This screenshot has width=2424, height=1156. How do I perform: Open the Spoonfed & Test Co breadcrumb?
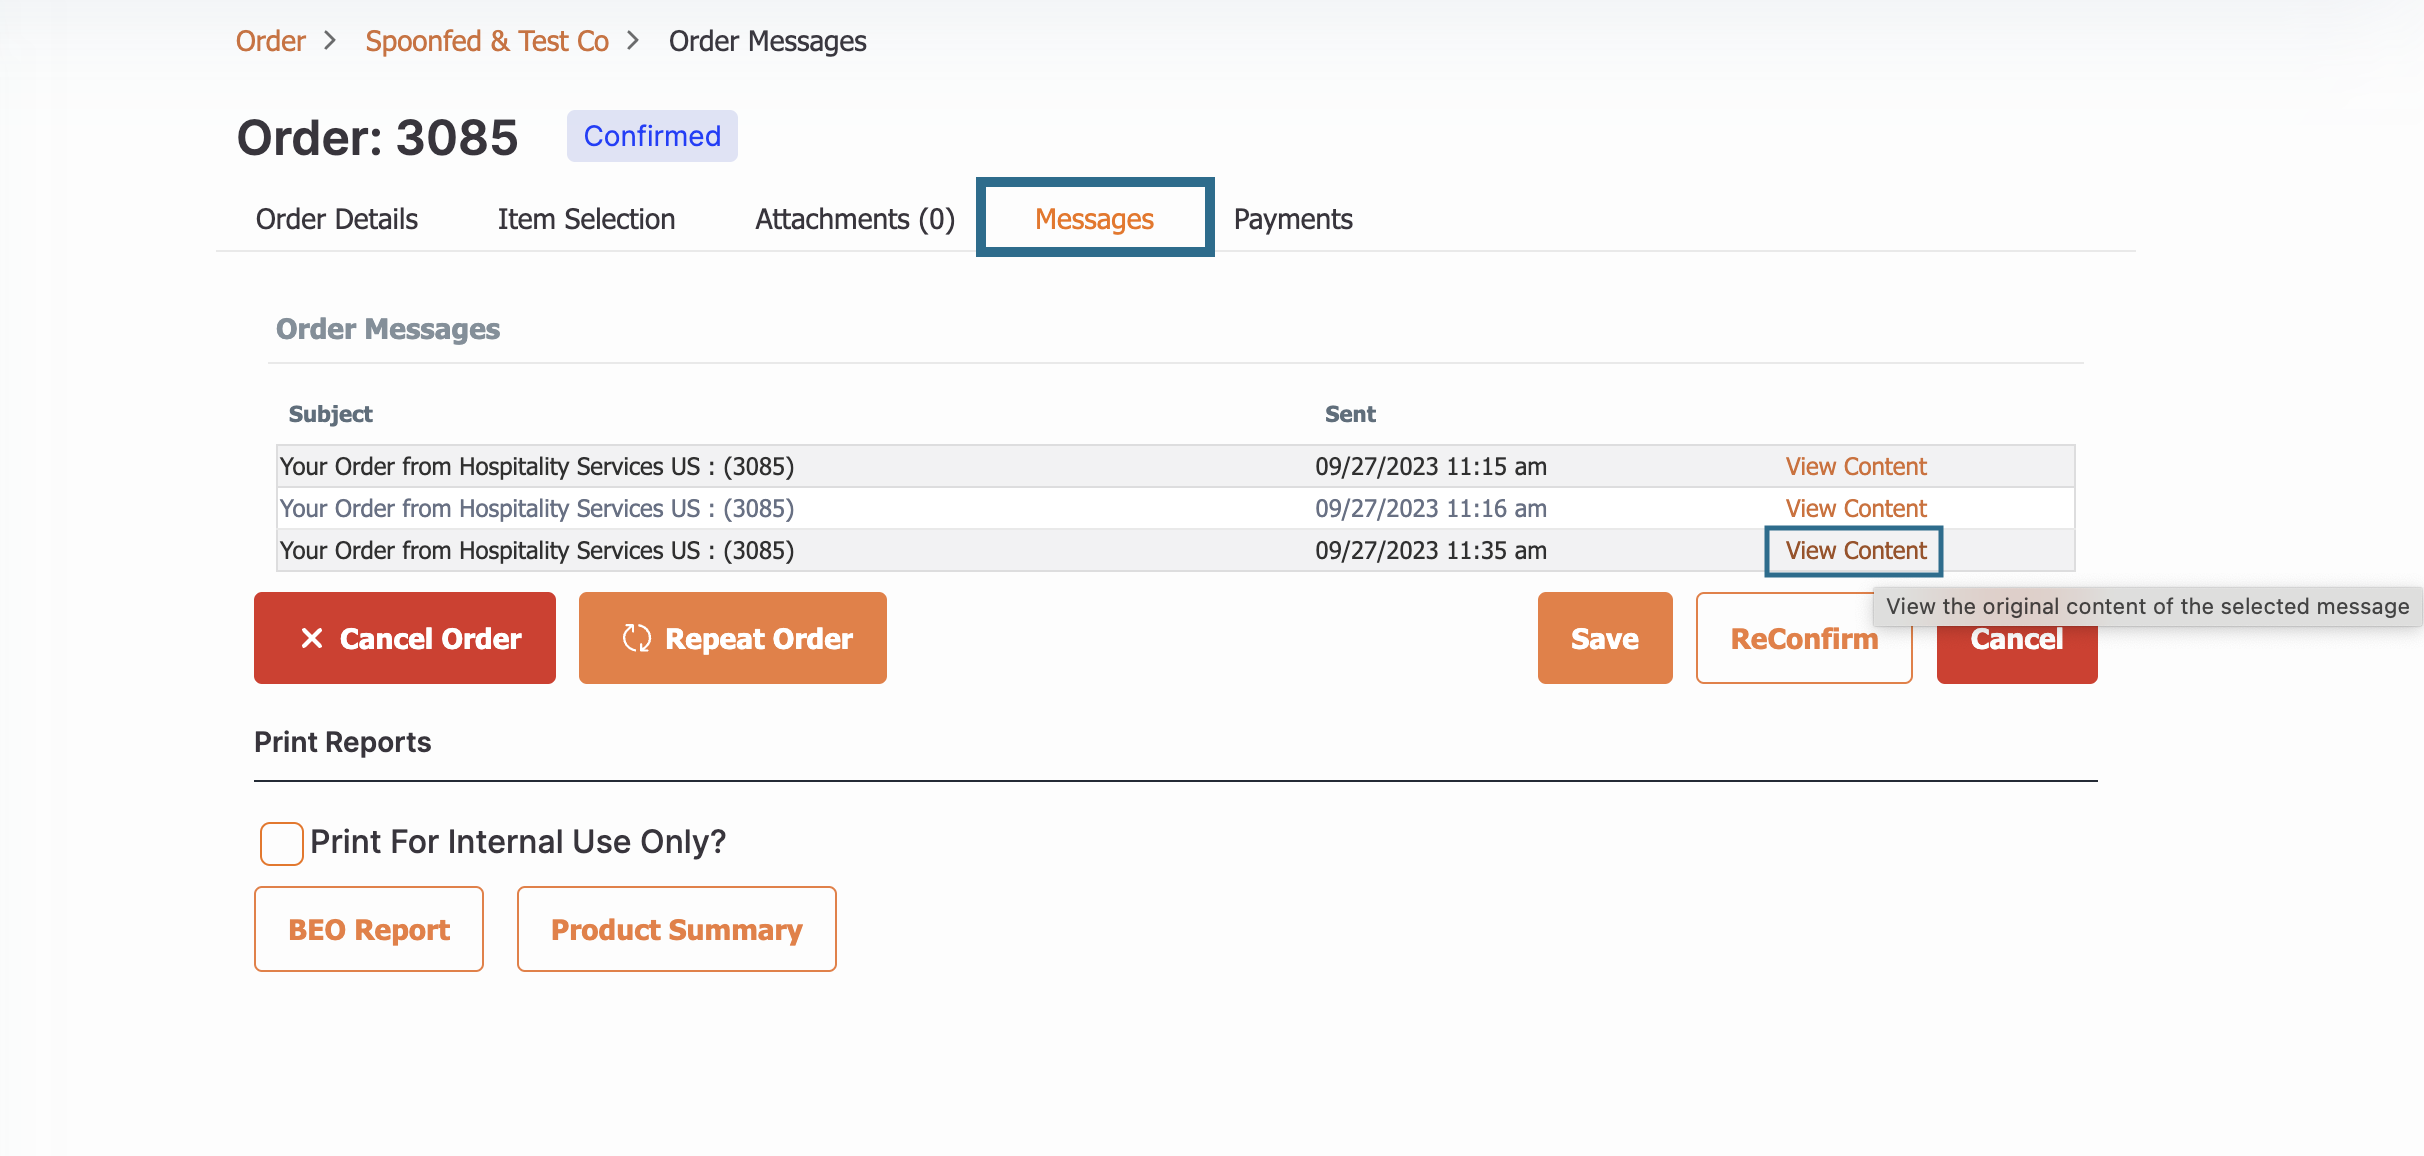coord(487,41)
